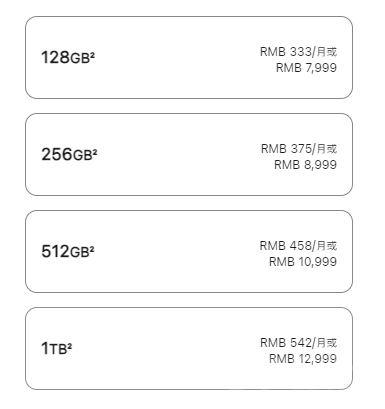
Task: Open footnote 2 beside 1TB
Action: [x=69, y=346]
